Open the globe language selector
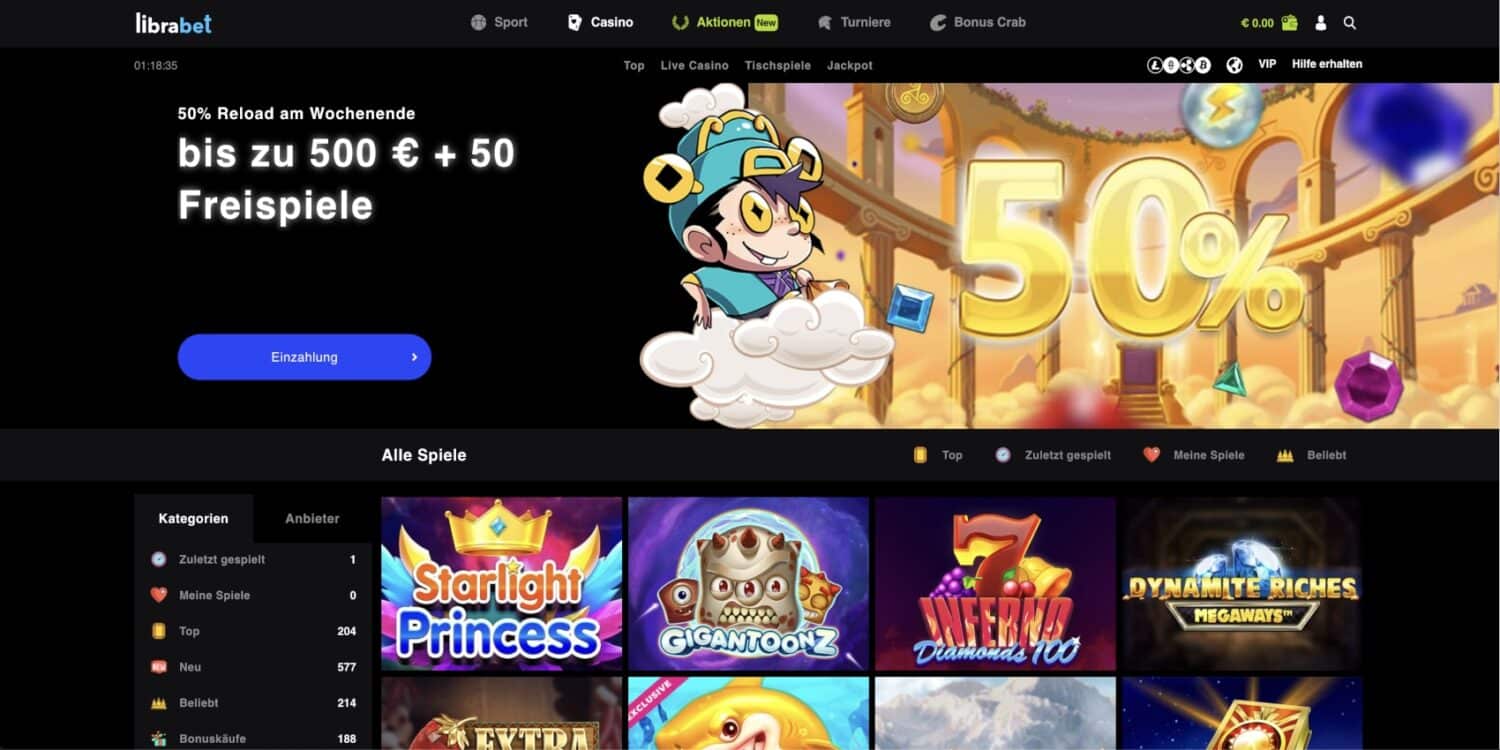 1235,65
